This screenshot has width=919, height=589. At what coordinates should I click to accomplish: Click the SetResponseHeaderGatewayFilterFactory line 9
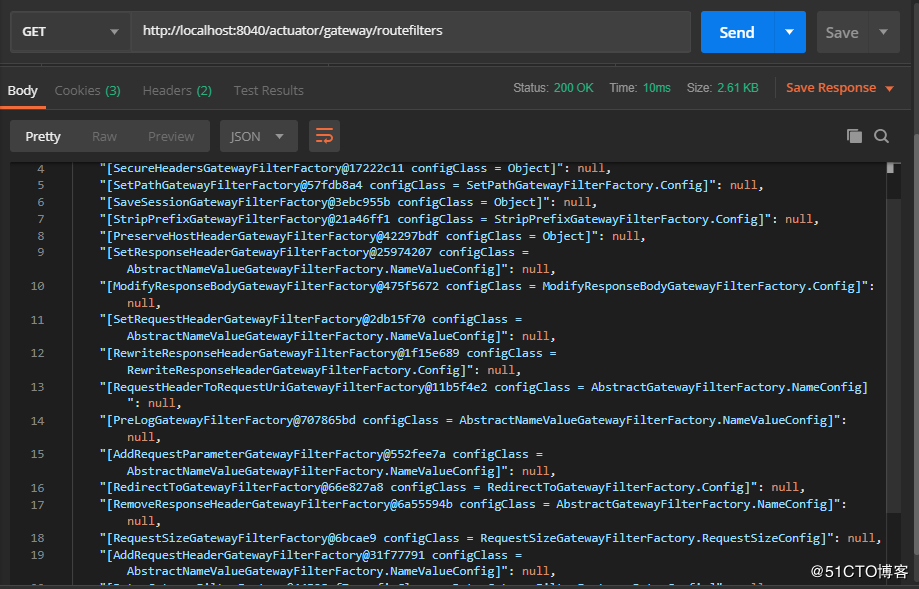[328, 261]
